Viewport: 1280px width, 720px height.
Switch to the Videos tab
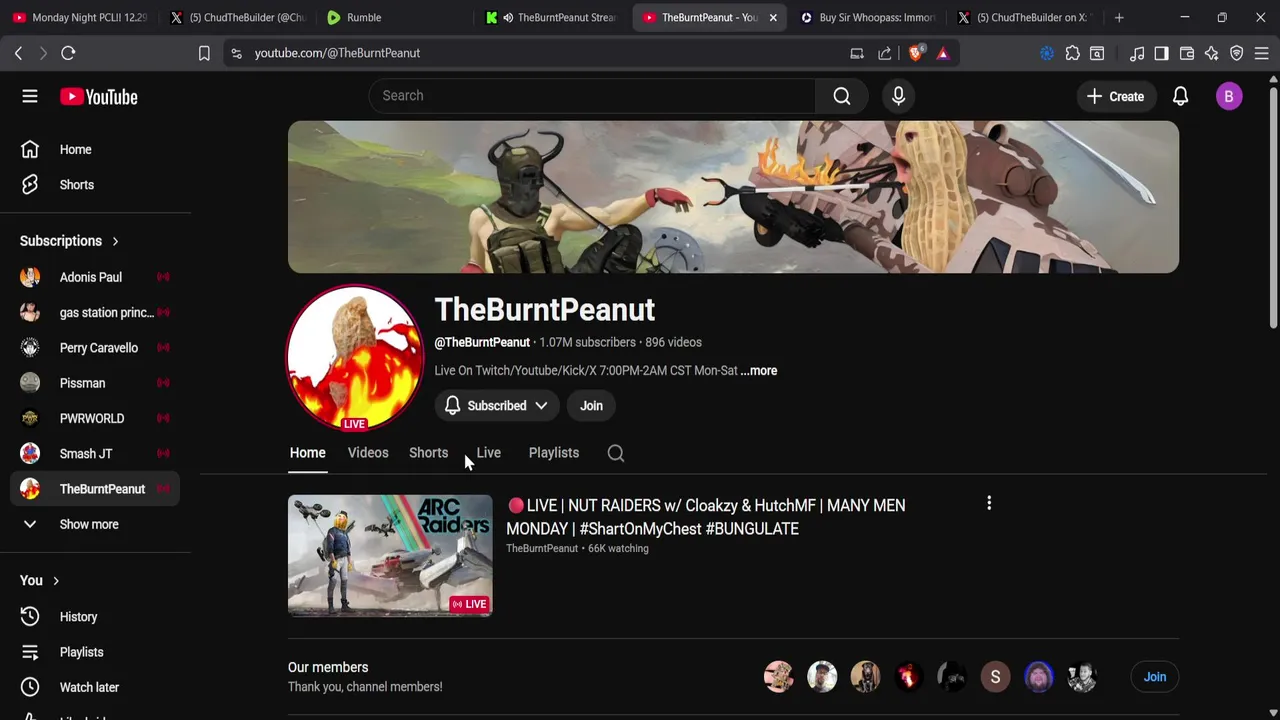point(368,453)
